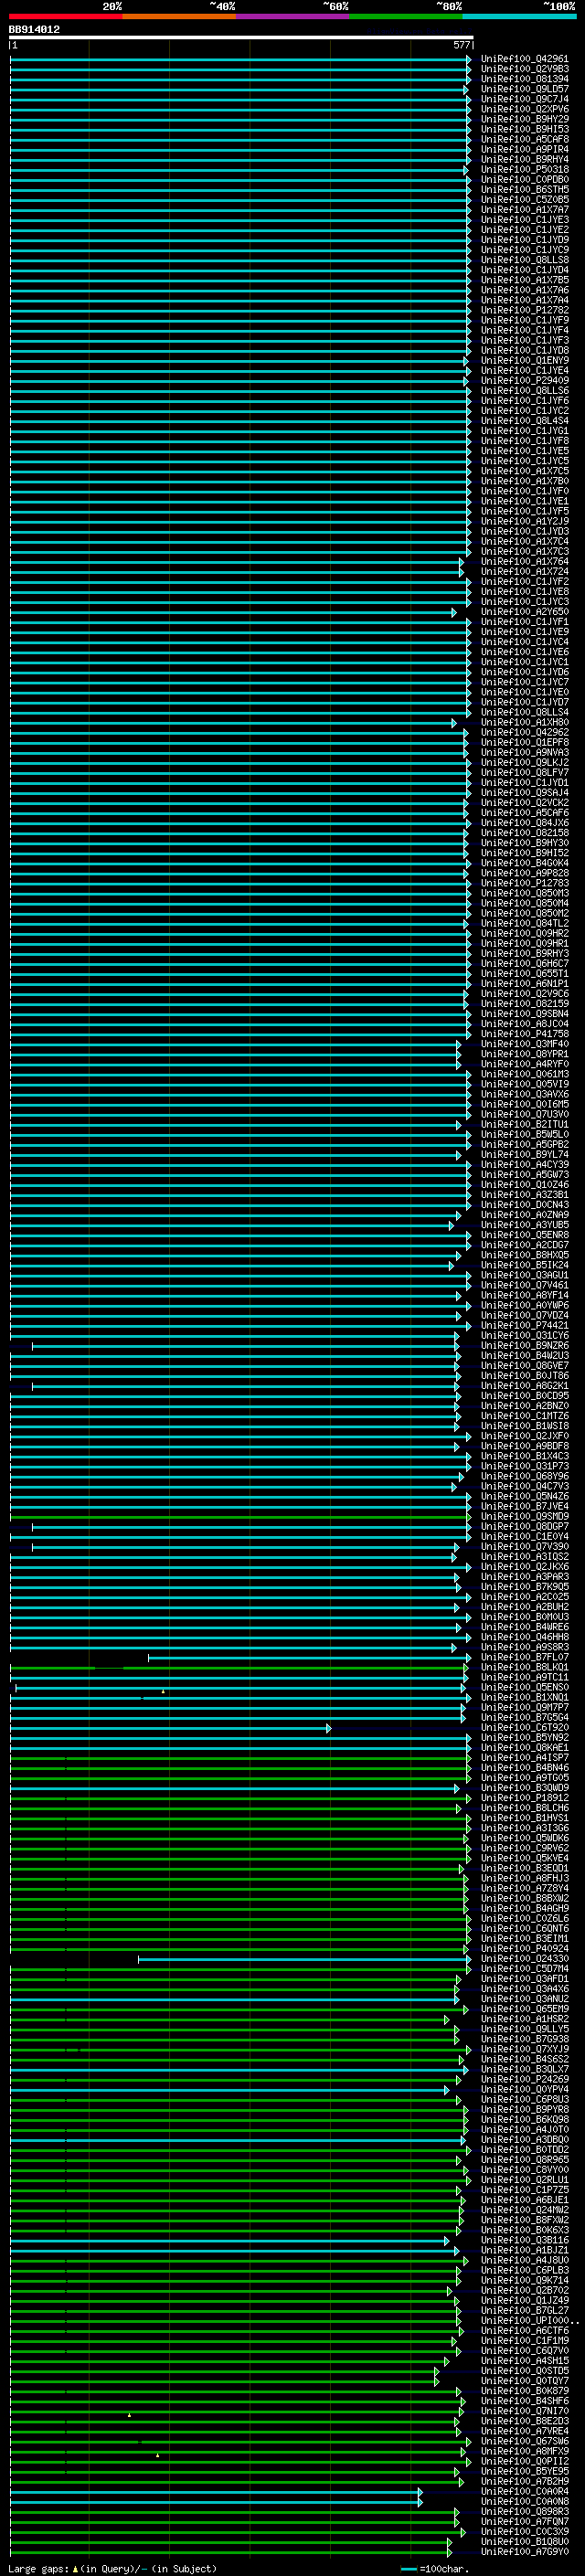Click hit label UniRef100_B6STH5

point(524,190)
